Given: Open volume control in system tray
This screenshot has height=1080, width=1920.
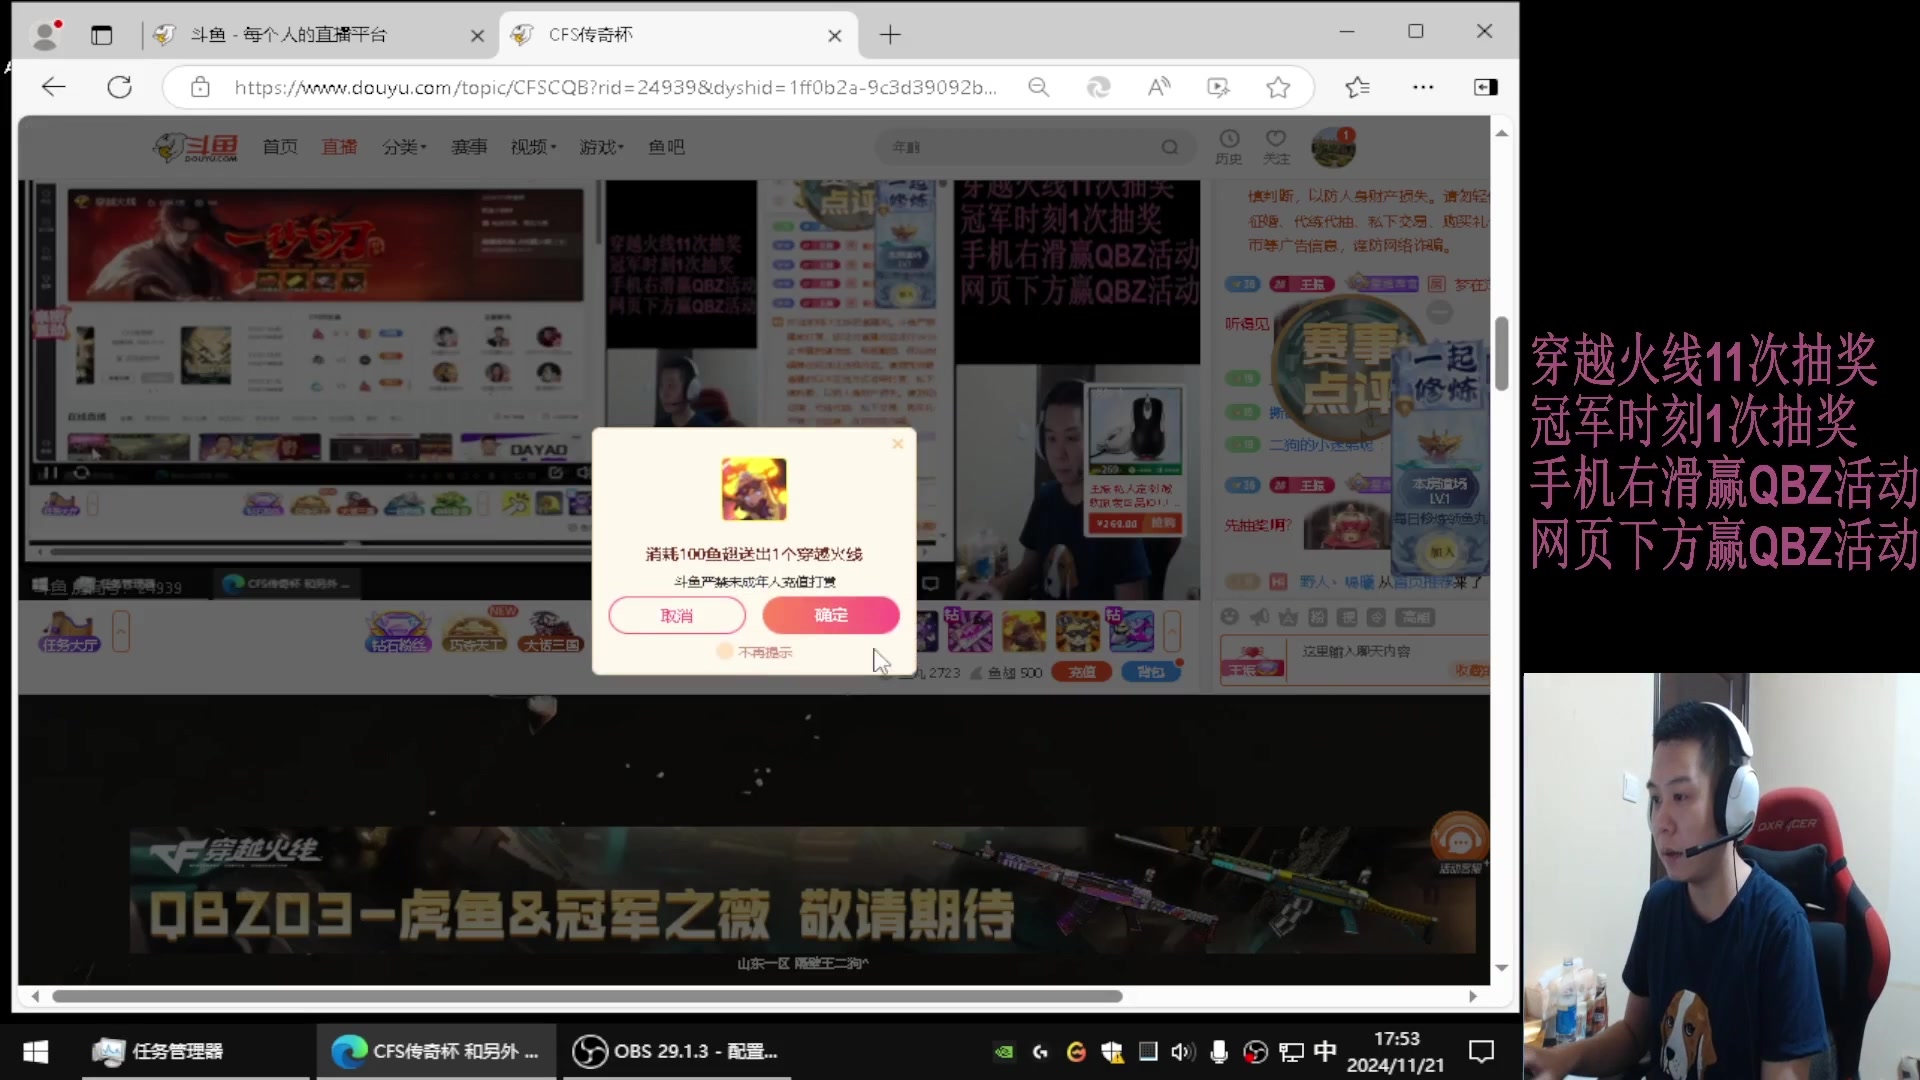Looking at the screenshot, I should pos(1182,1051).
